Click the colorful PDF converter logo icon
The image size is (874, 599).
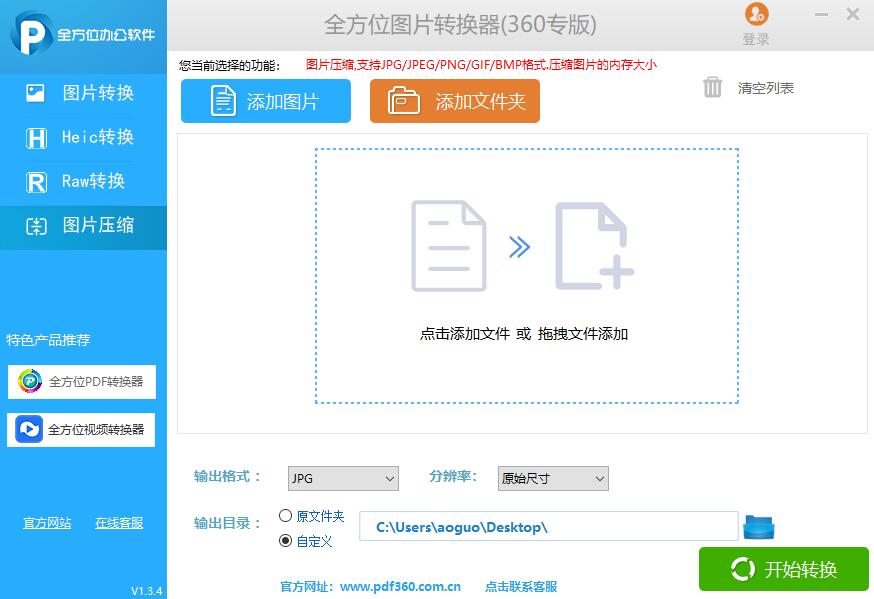30,382
